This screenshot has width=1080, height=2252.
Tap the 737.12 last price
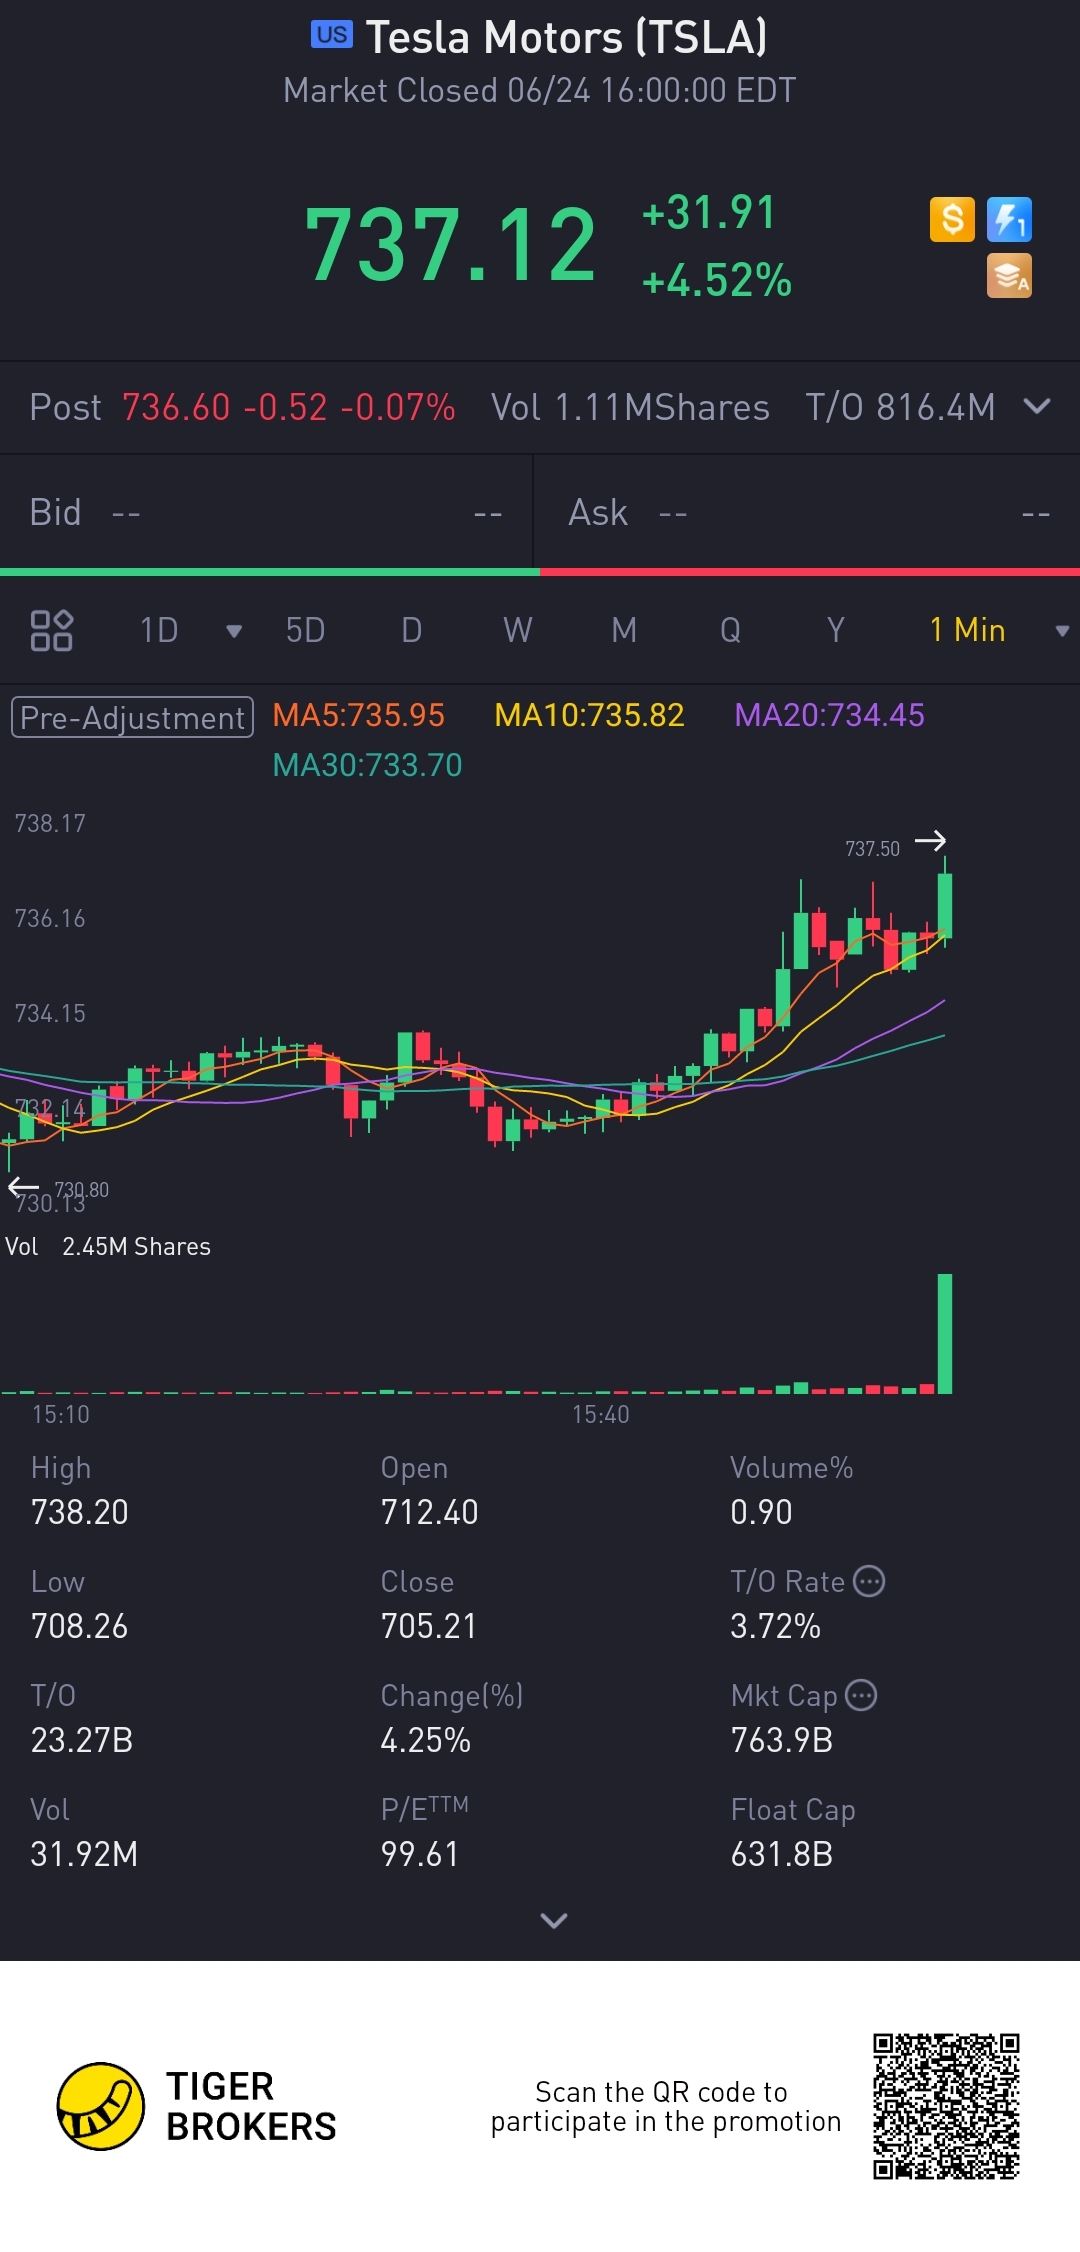pos(451,244)
